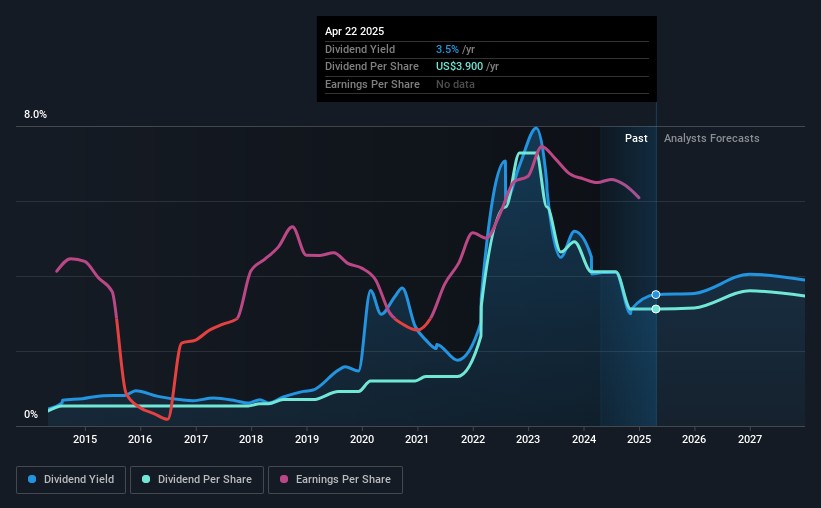Click the 3.5% dividend yield tooltip value
The image size is (821, 508).
447,49
